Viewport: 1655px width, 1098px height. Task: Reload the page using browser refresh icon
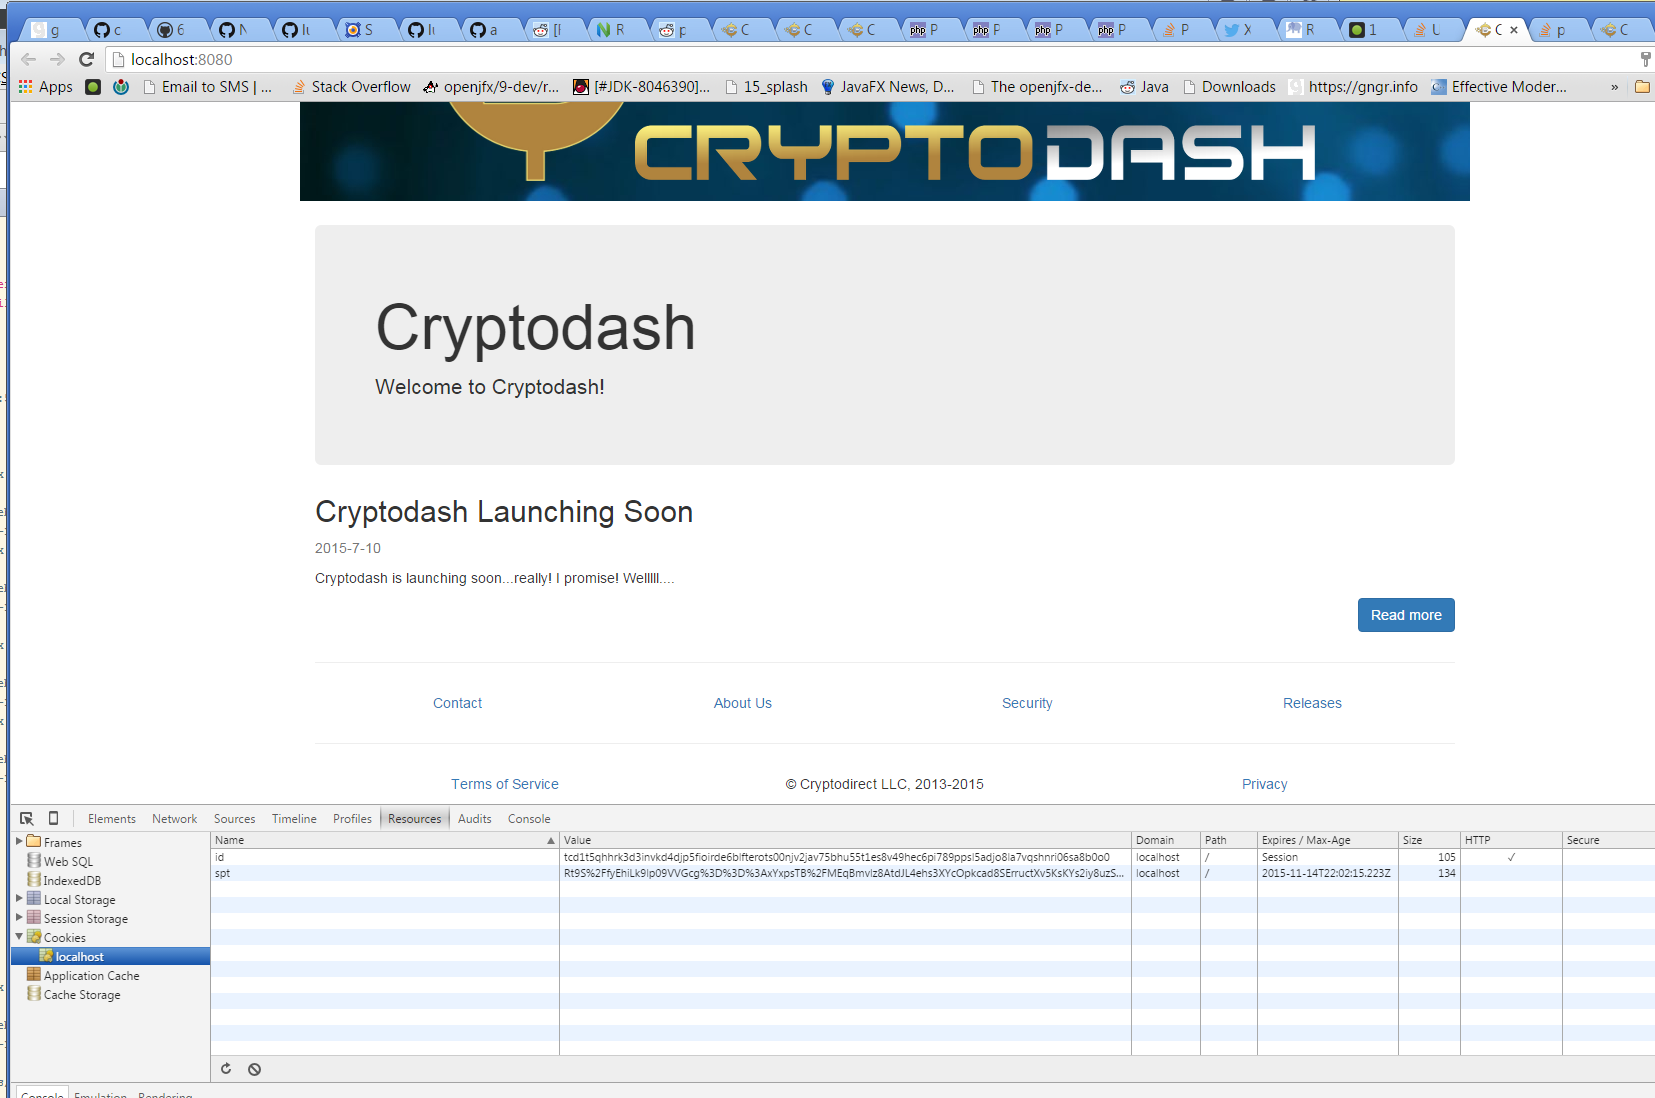click(87, 60)
